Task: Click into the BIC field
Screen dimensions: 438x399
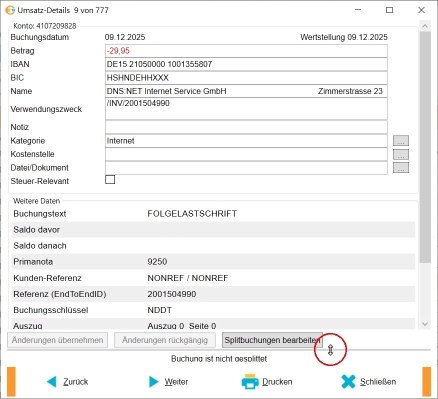Action: 246,78
